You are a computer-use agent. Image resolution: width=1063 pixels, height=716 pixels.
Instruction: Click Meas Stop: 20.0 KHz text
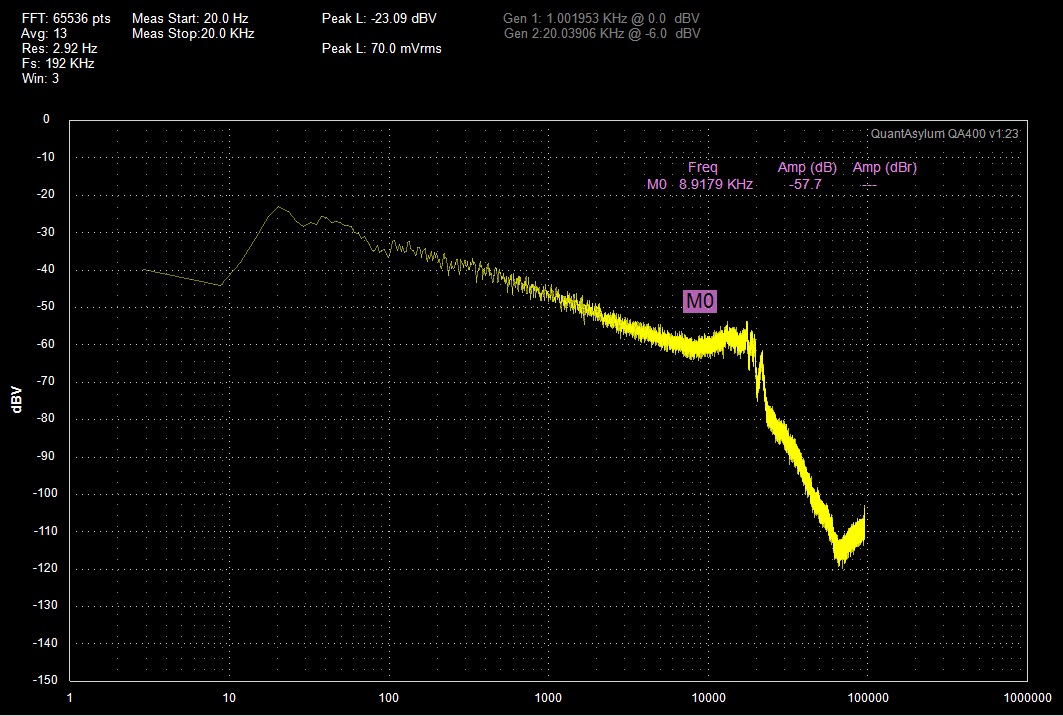(193, 33)
